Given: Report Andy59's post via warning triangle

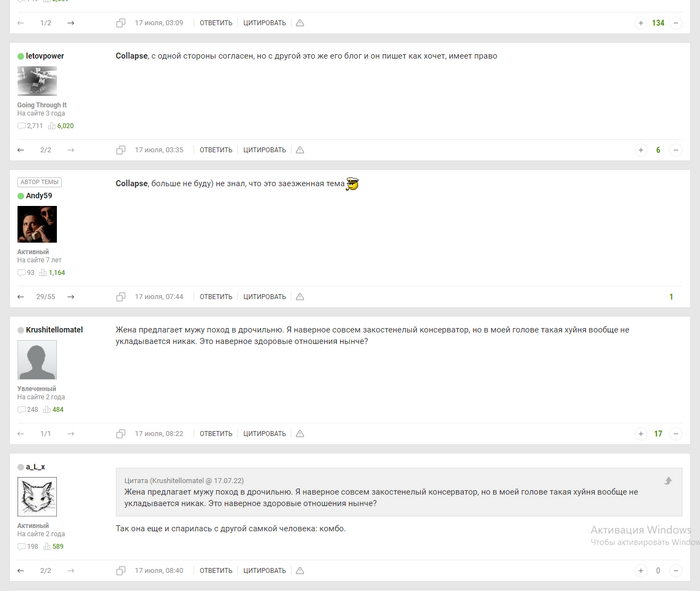Looking at the screenshot, I should tap(300, 296).
